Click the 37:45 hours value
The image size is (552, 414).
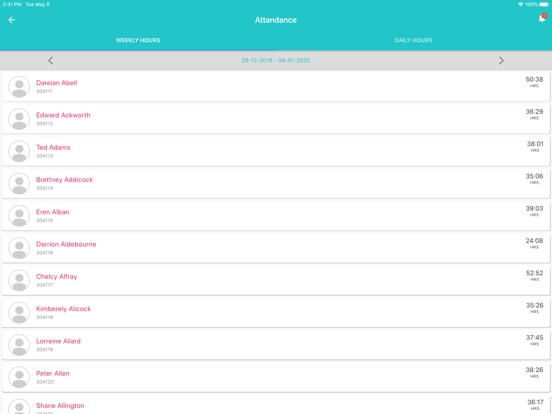pyautogui.click(x=534, y=338)
